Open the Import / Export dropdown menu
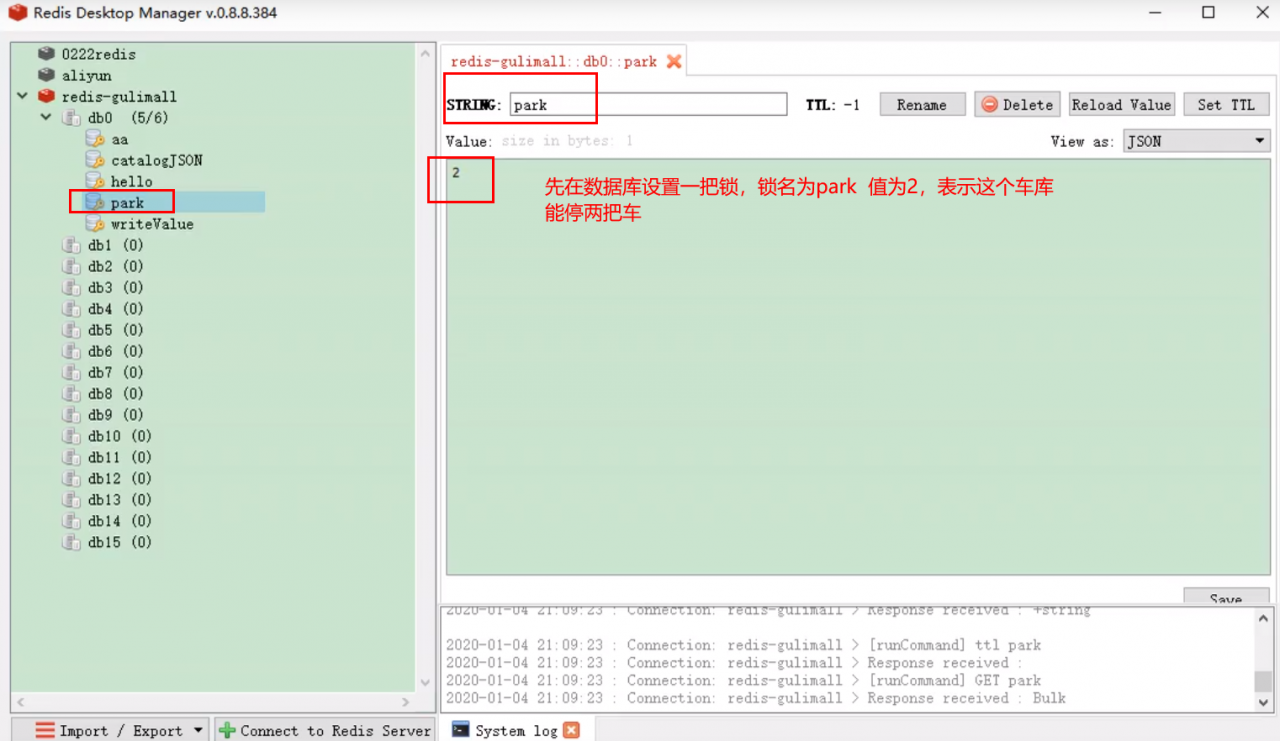The image size is (1280, 741). 110,730
